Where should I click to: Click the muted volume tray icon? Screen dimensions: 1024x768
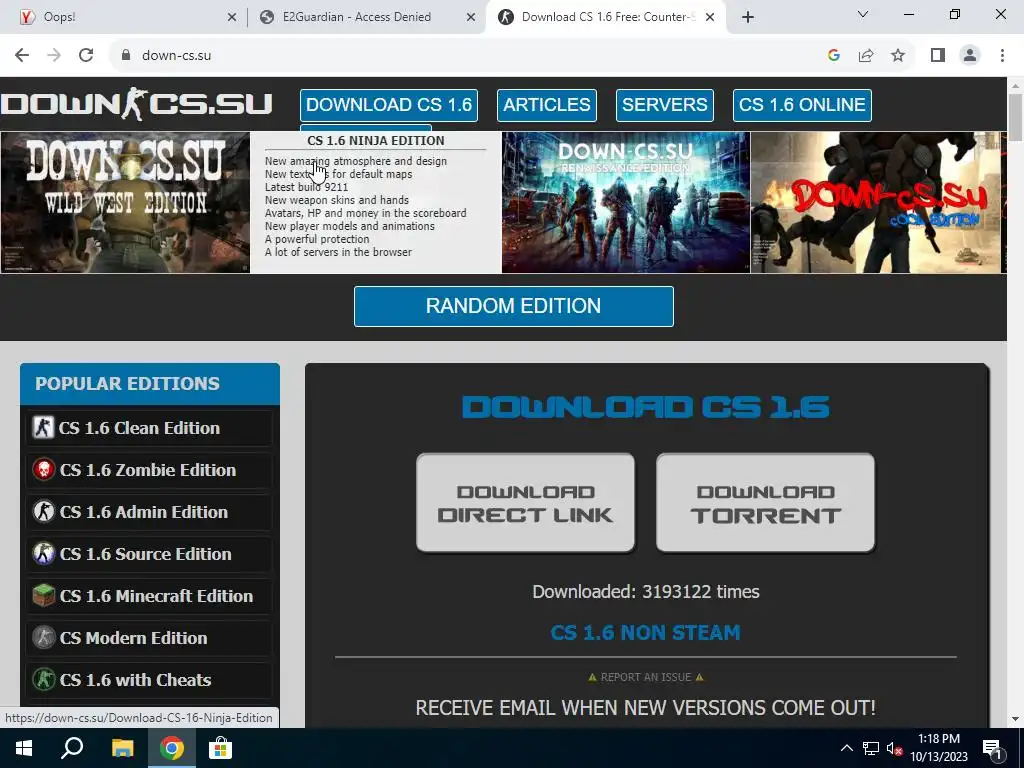pos(895,748)
